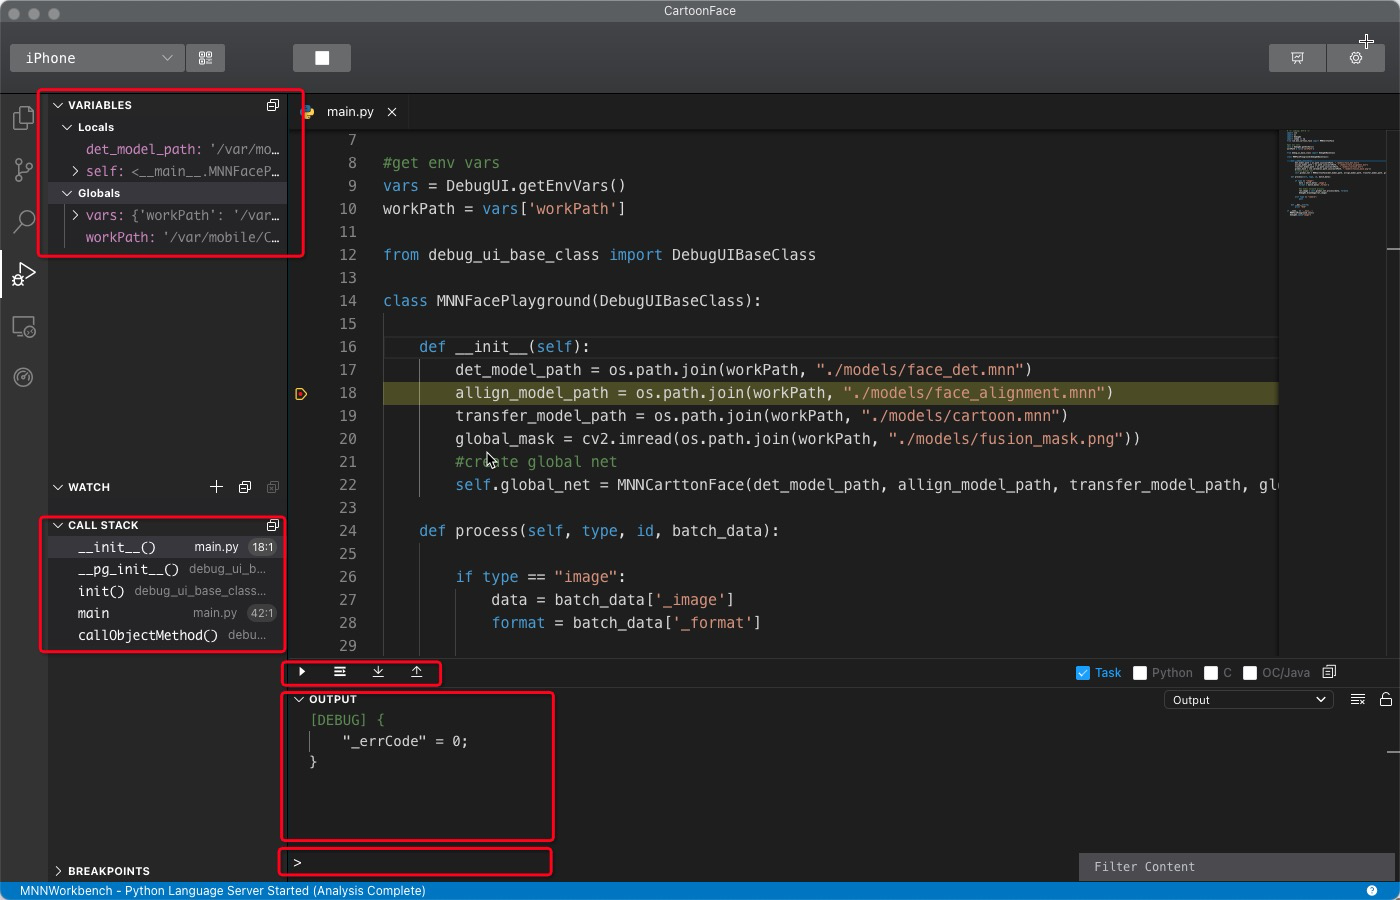1400x900 pixels.
Task: Open the Output channel dropdown
Action: click(1248, 700)
